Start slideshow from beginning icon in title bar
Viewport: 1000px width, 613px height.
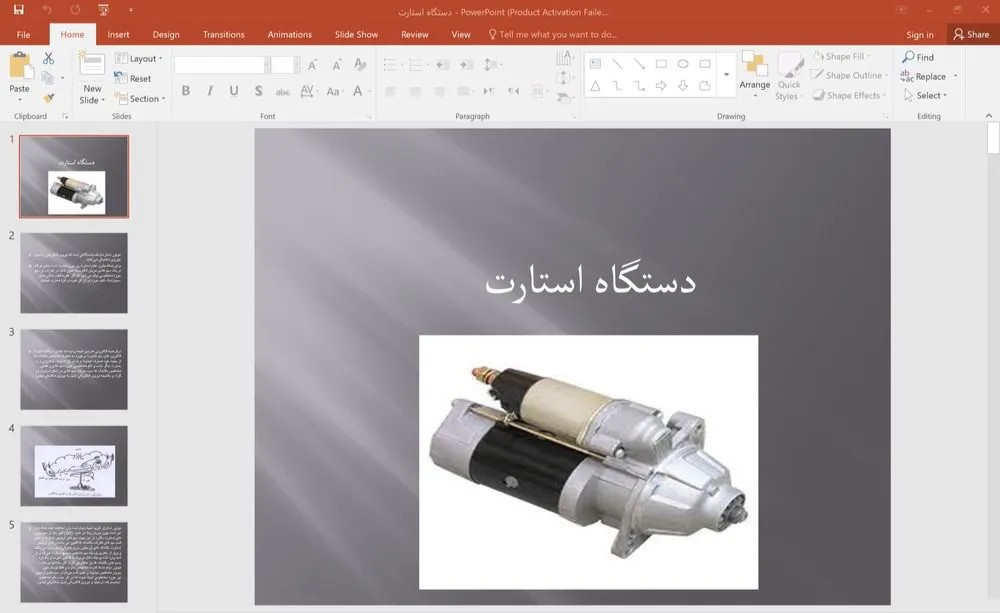coord(104,10)
